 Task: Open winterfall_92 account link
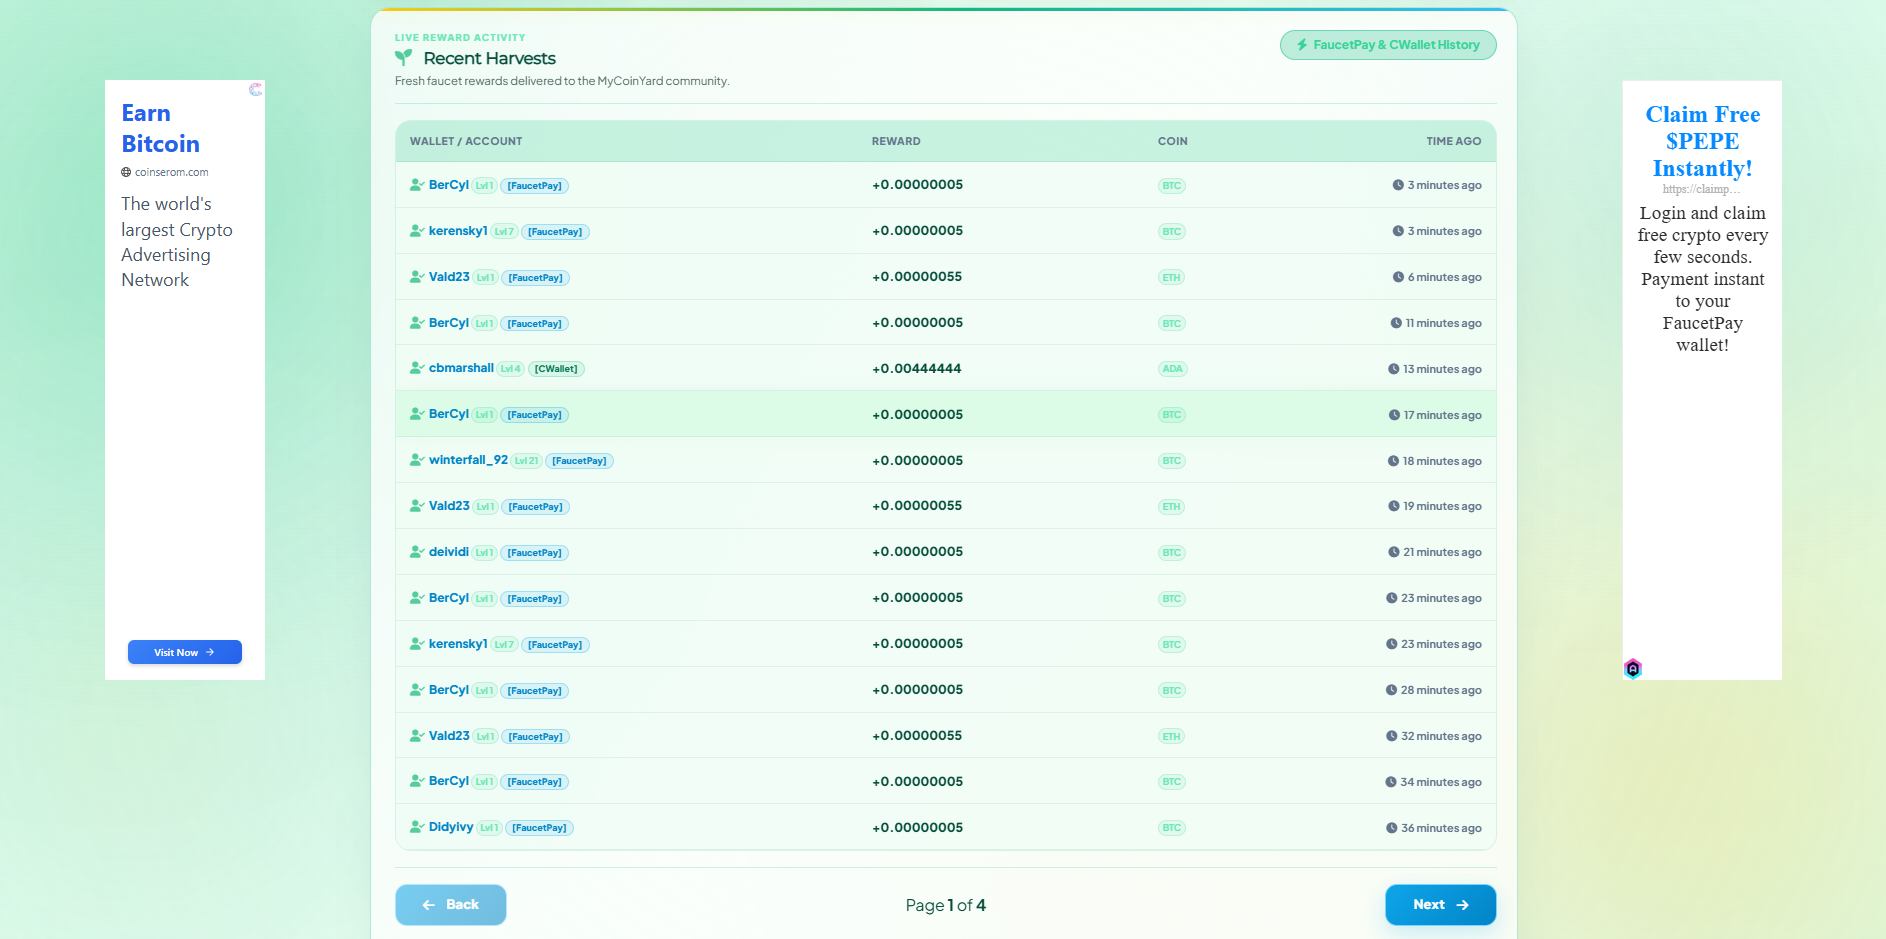coord(468,460)
